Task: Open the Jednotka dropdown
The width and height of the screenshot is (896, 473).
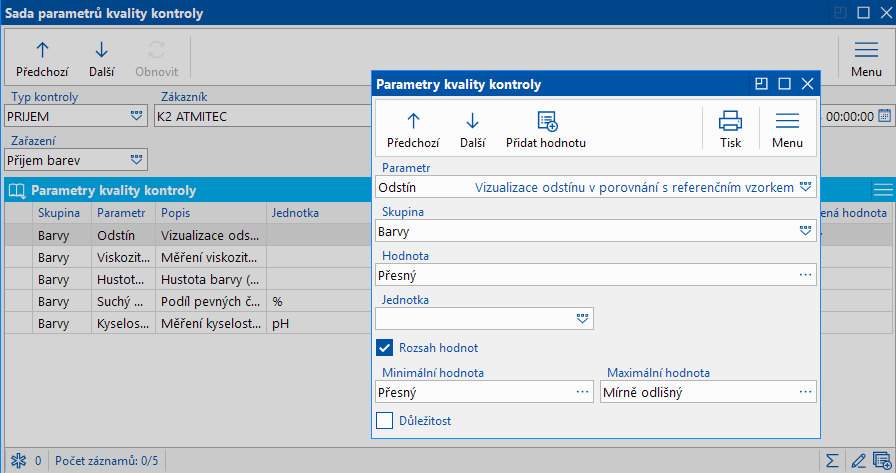Action: [x=583, y=318]
